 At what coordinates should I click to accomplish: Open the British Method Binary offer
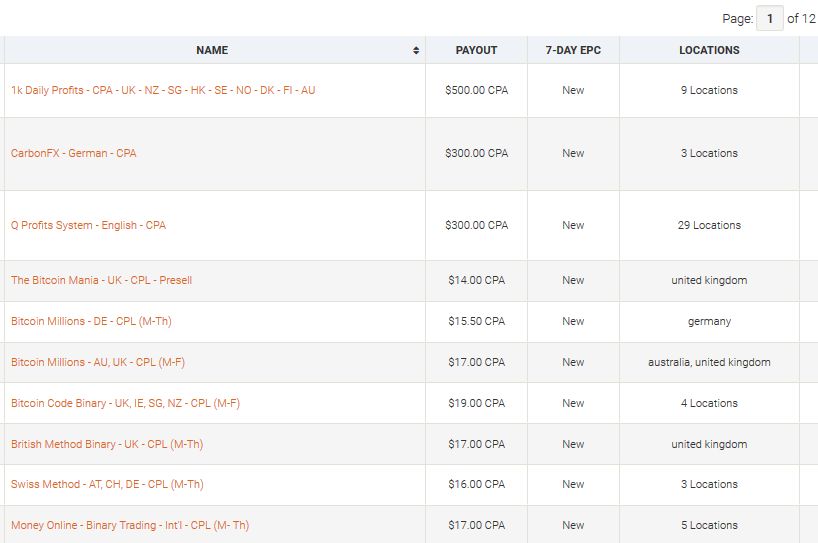click(x=107, y=444)
